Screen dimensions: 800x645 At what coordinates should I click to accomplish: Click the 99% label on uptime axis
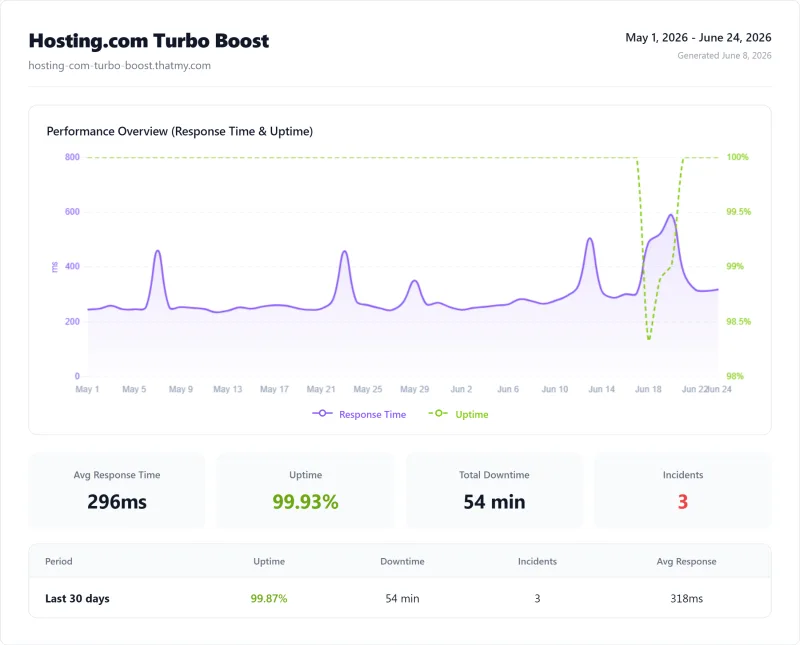[x=735, y=266]
